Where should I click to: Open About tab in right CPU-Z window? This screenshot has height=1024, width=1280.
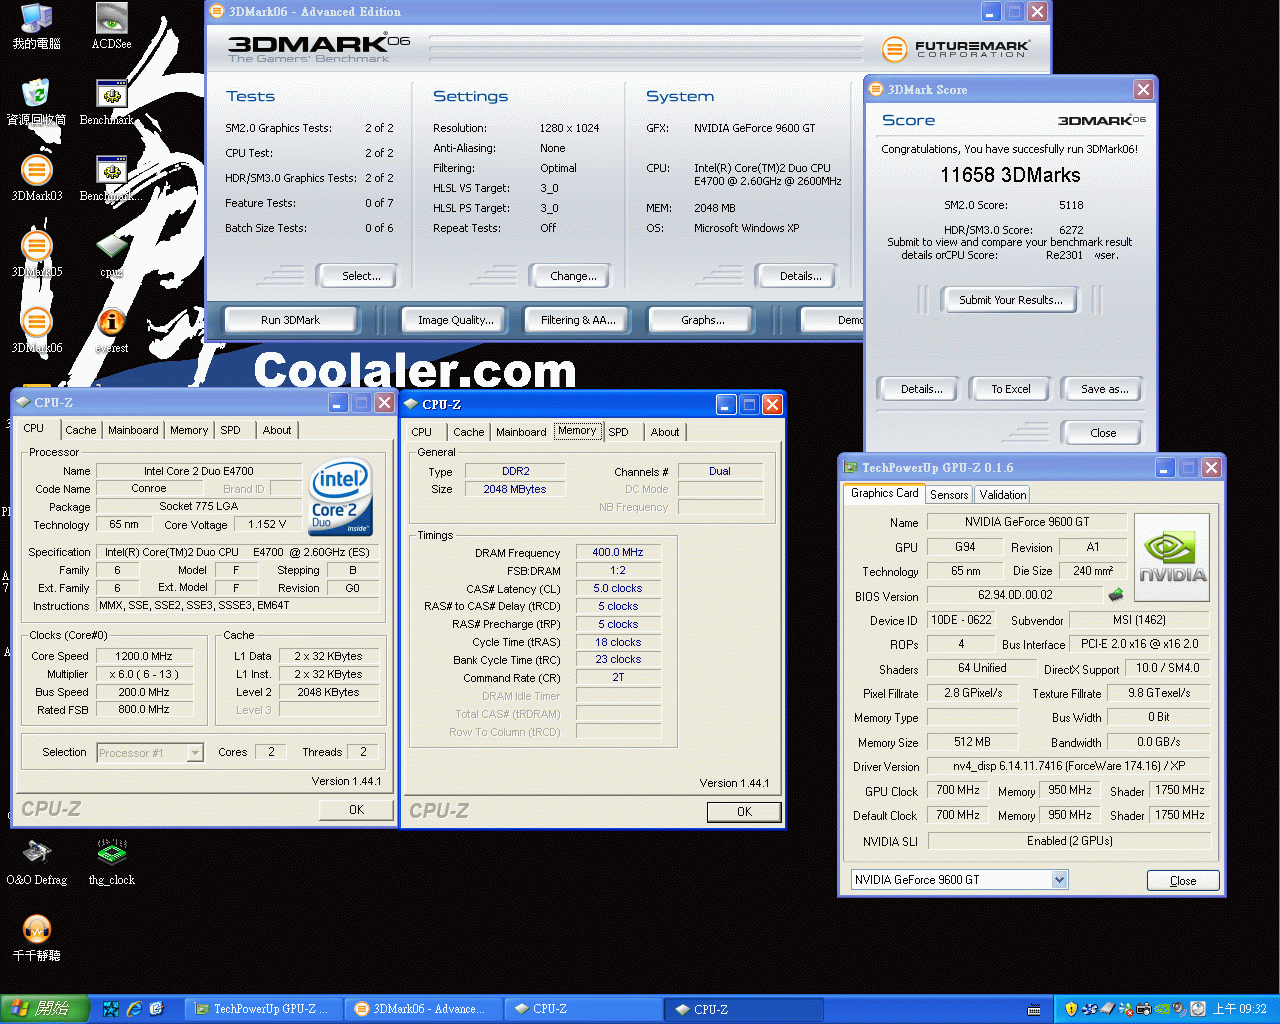pos(665,432)
